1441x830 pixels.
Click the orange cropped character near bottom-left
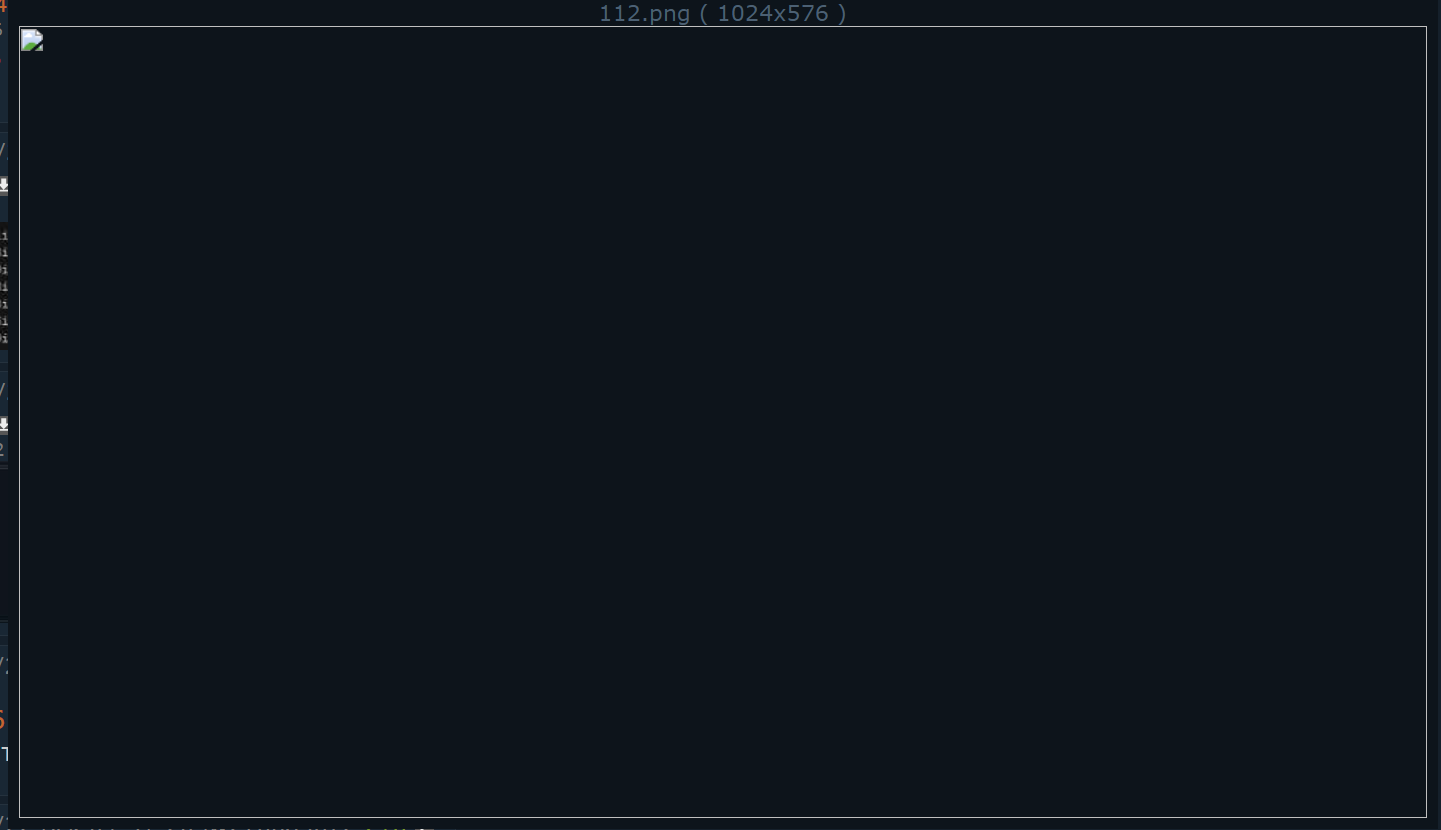tap(2, 720)
